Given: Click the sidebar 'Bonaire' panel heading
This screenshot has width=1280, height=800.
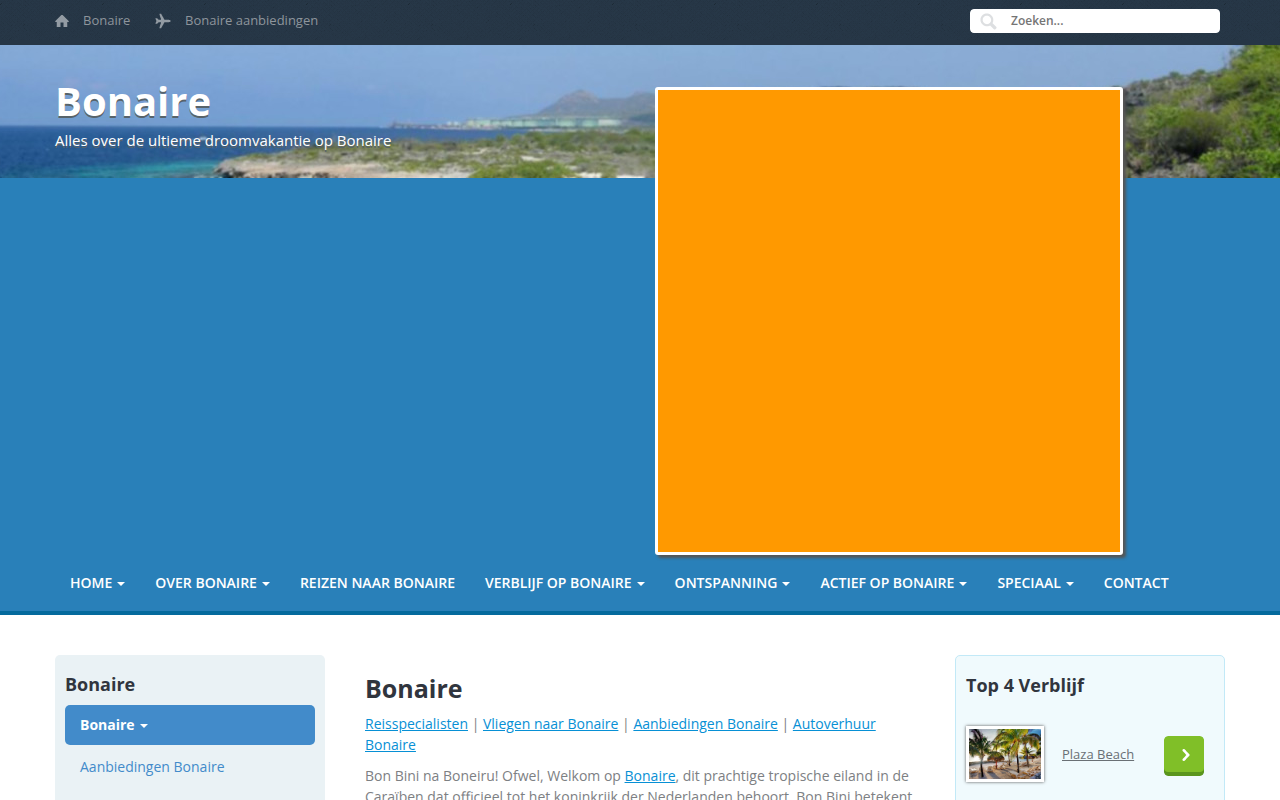Looking at the screenshot, I should 100,685.
